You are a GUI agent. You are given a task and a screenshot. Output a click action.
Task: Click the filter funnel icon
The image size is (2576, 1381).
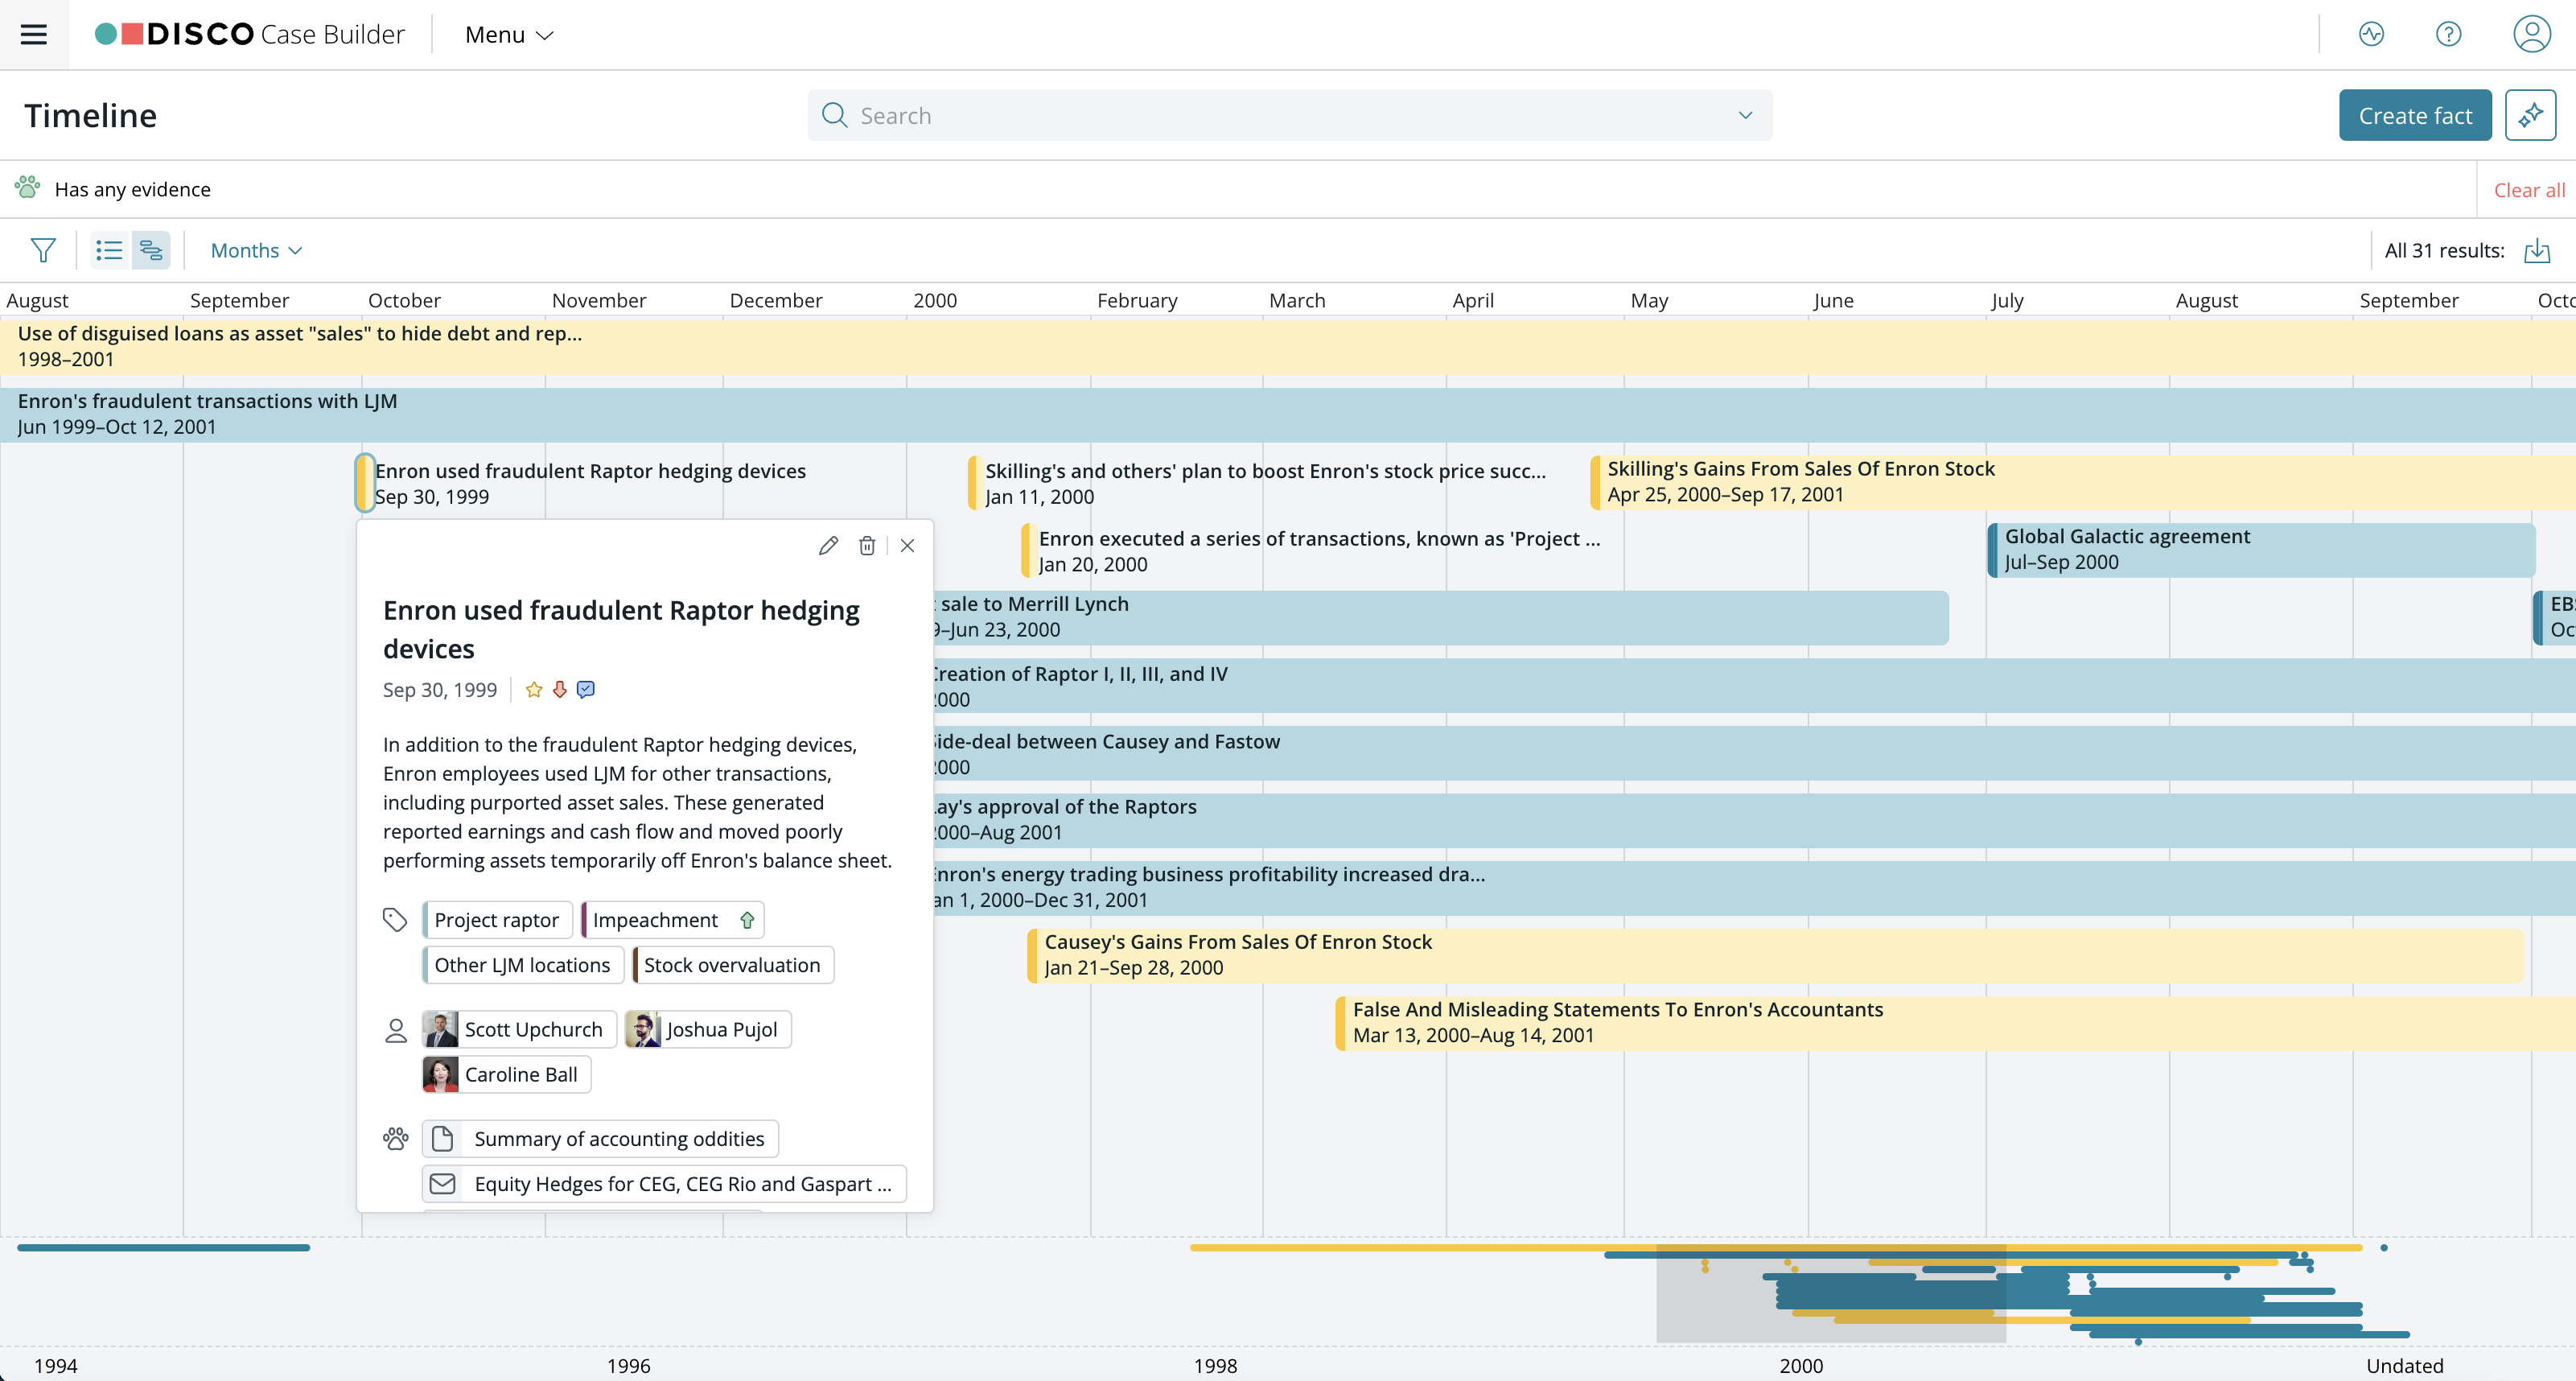[x=43, y=250]
